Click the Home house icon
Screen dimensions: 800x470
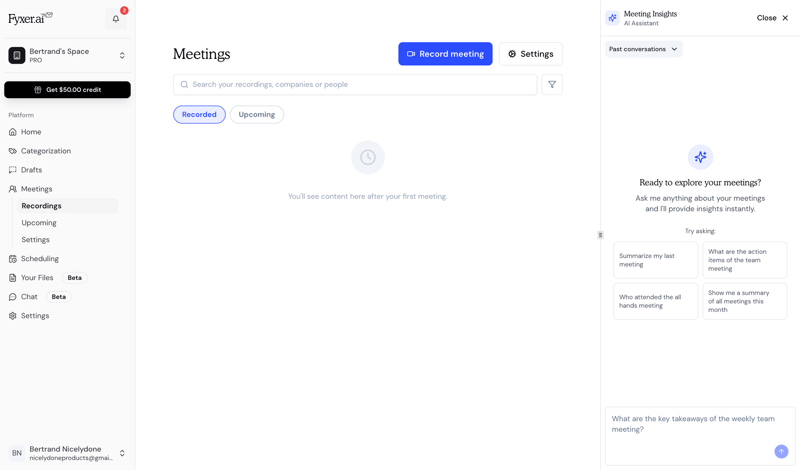13,132
